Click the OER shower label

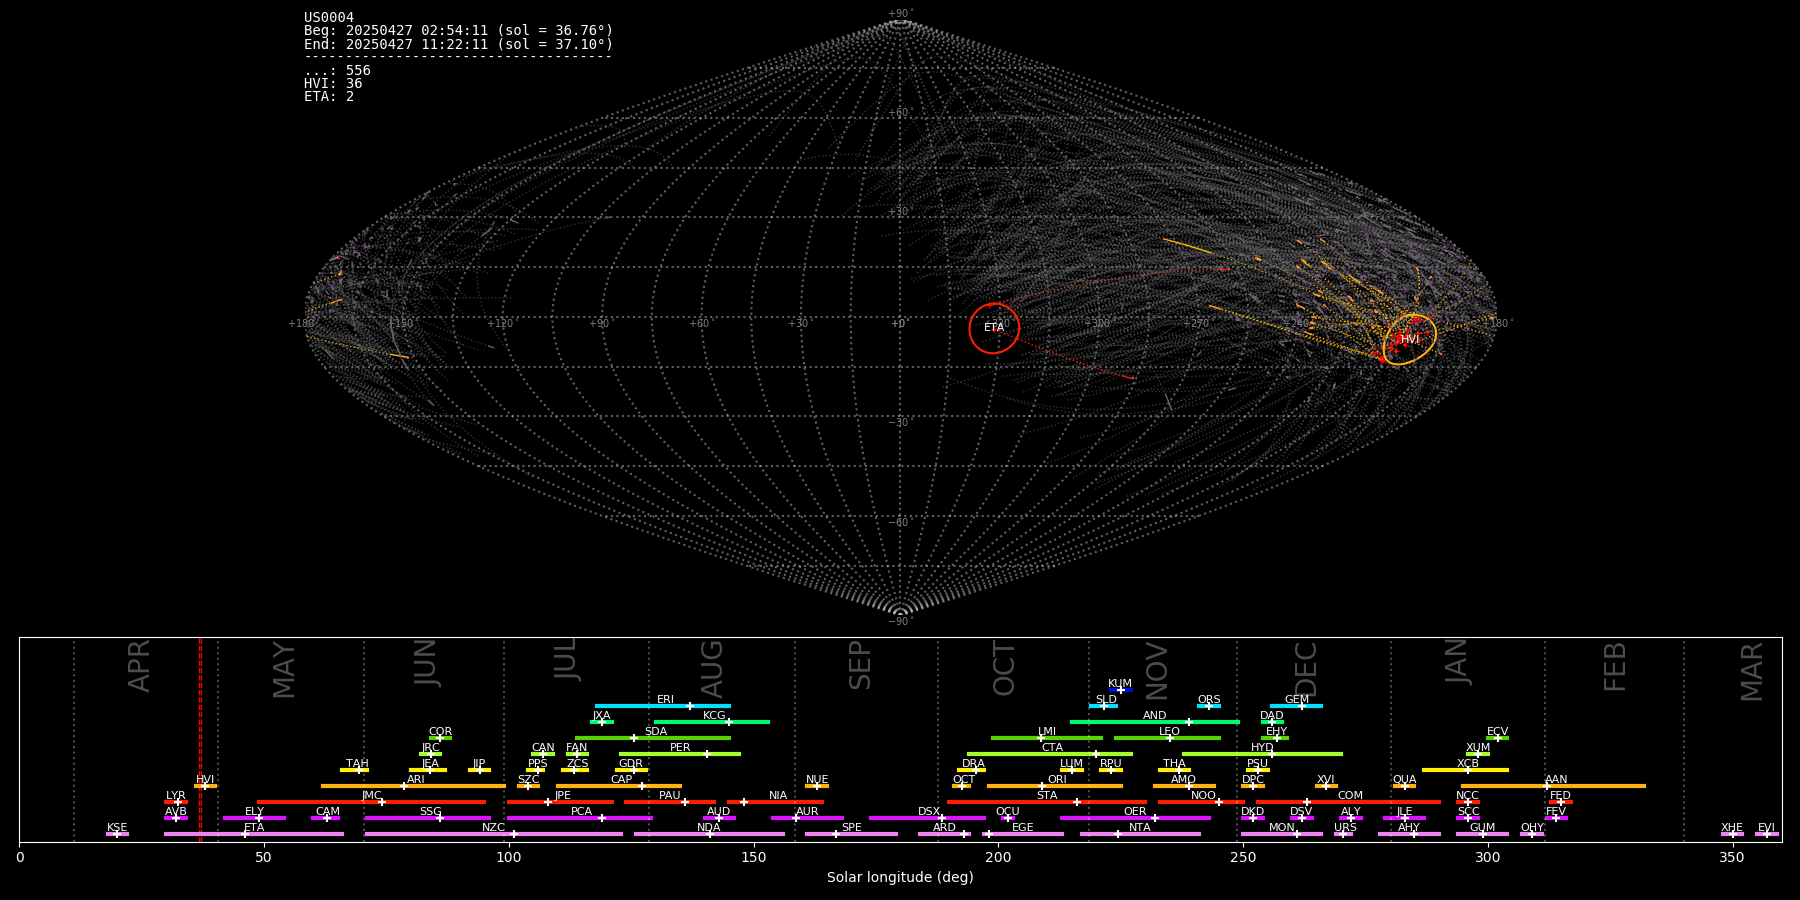[1135, 812]
